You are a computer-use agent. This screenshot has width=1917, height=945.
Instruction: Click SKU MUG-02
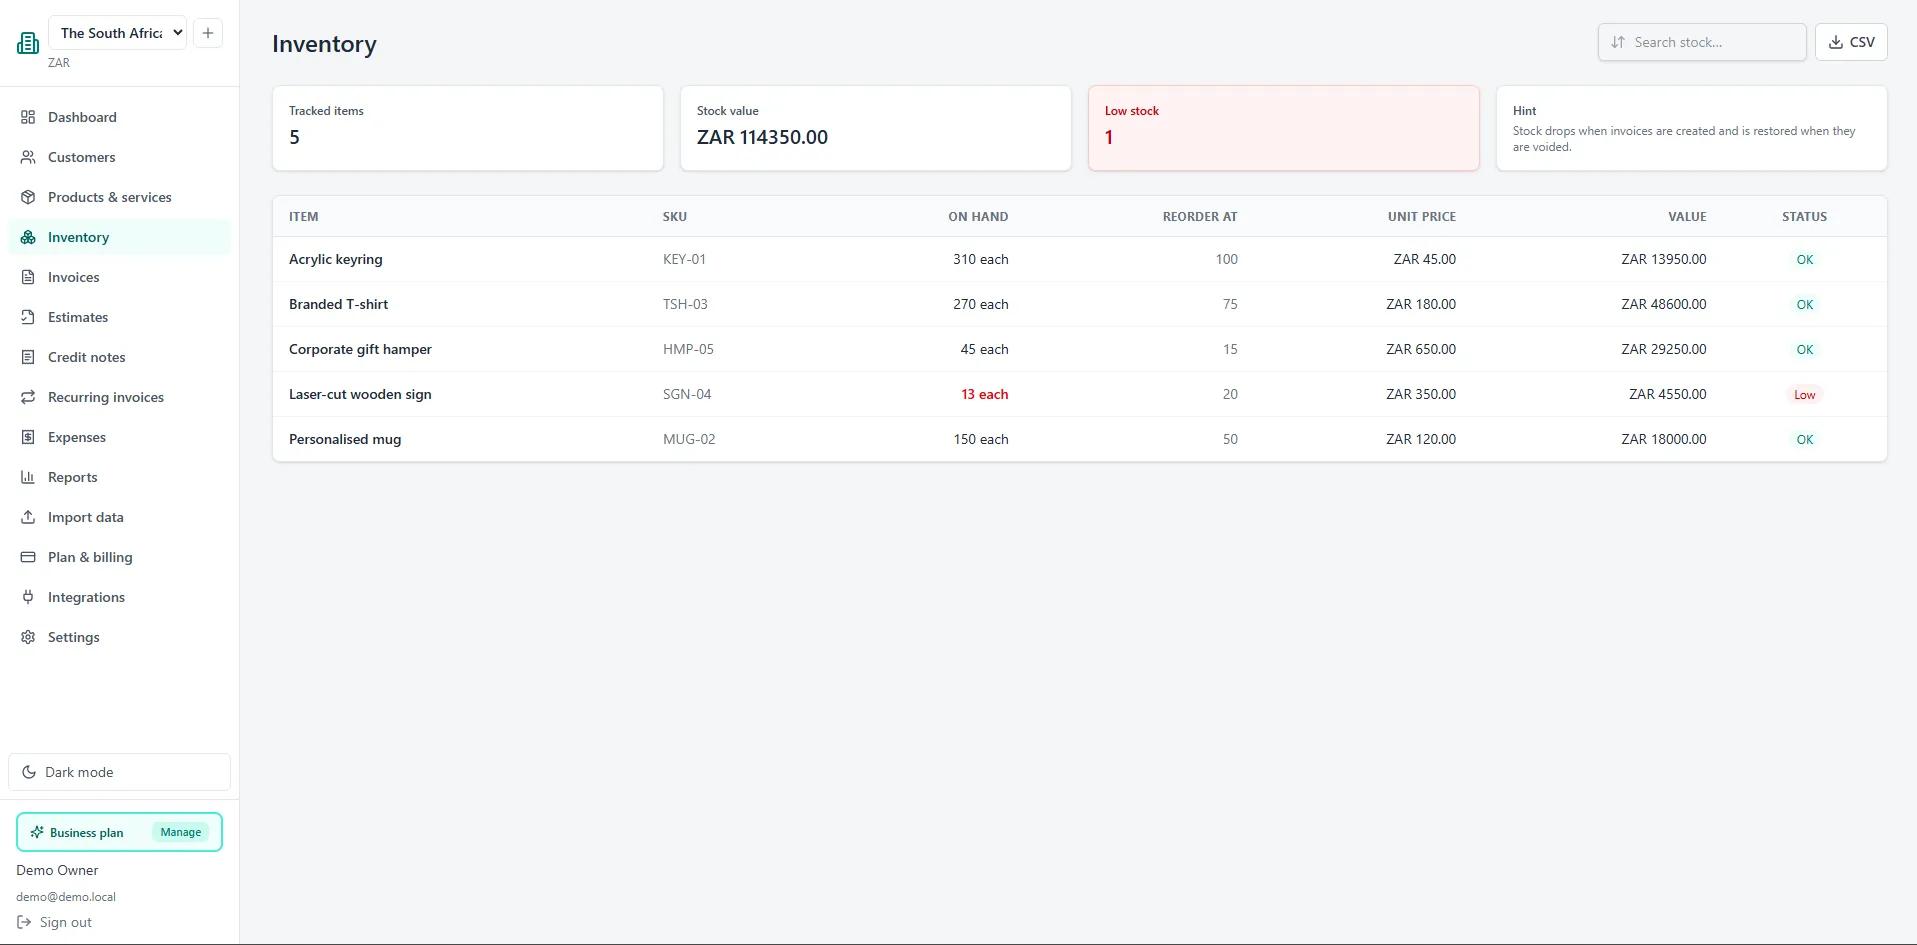[689, 439]
